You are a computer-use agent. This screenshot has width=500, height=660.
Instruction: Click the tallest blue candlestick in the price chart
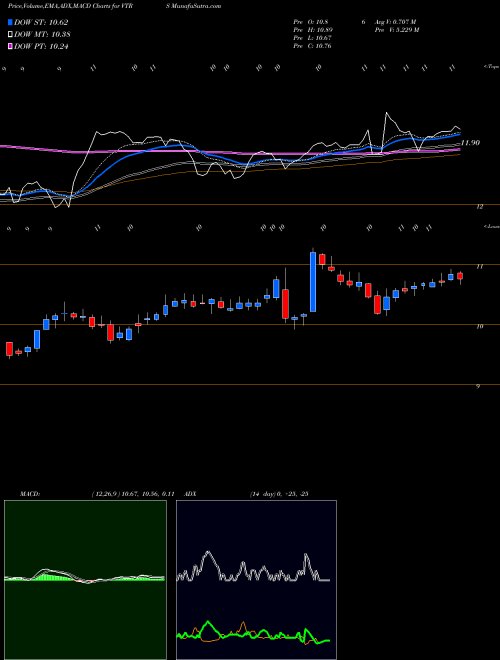coord(313,282)
